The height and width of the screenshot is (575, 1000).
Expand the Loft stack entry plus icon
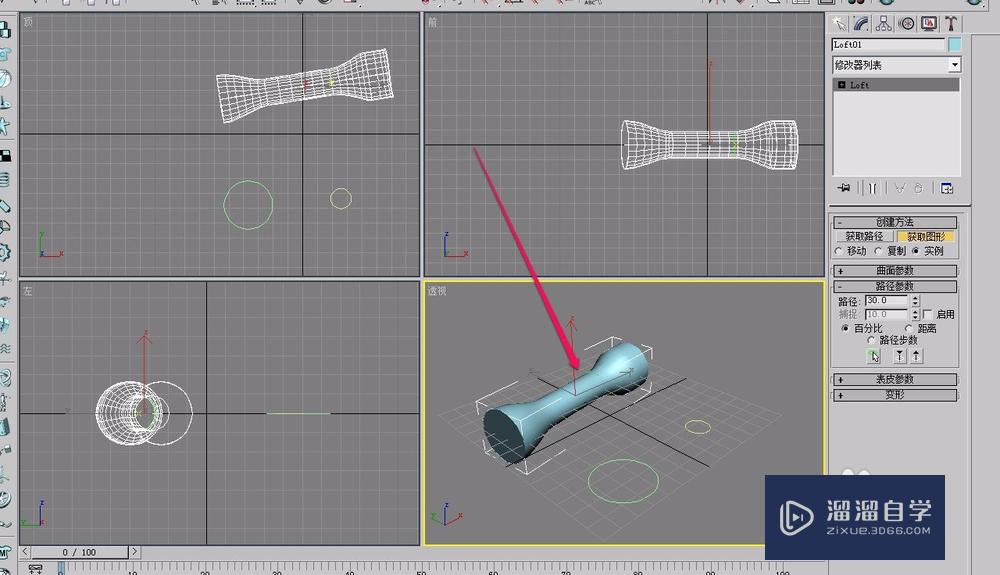[842, 85]
